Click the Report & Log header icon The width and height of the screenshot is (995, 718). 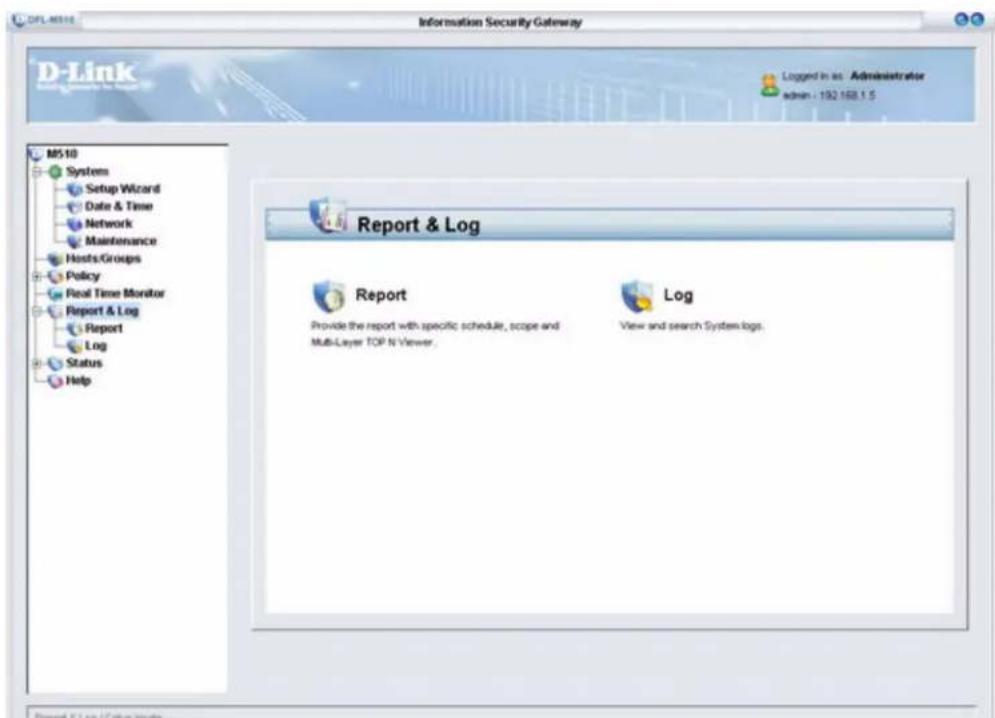tap(328, 216)
